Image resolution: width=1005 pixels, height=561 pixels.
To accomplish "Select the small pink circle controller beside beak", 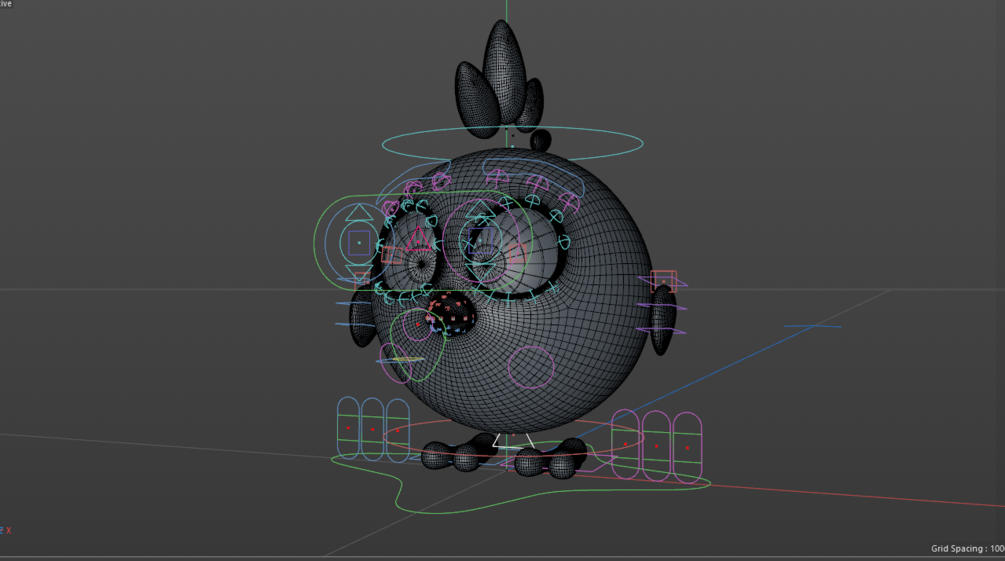I will [x=417, y=325].
